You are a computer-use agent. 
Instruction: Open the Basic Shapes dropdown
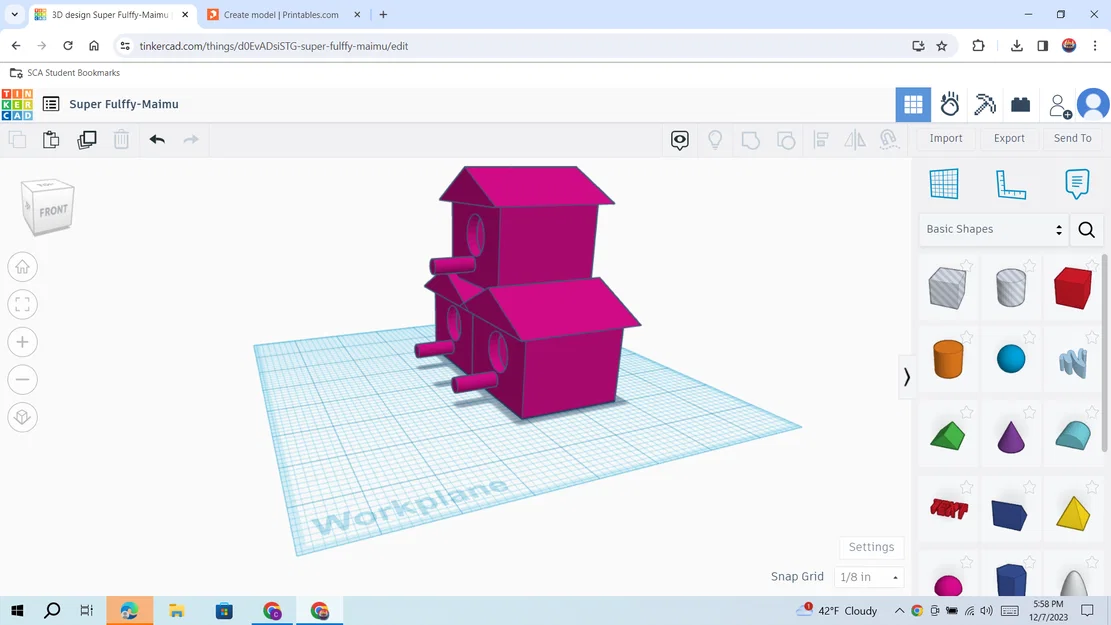994,230
